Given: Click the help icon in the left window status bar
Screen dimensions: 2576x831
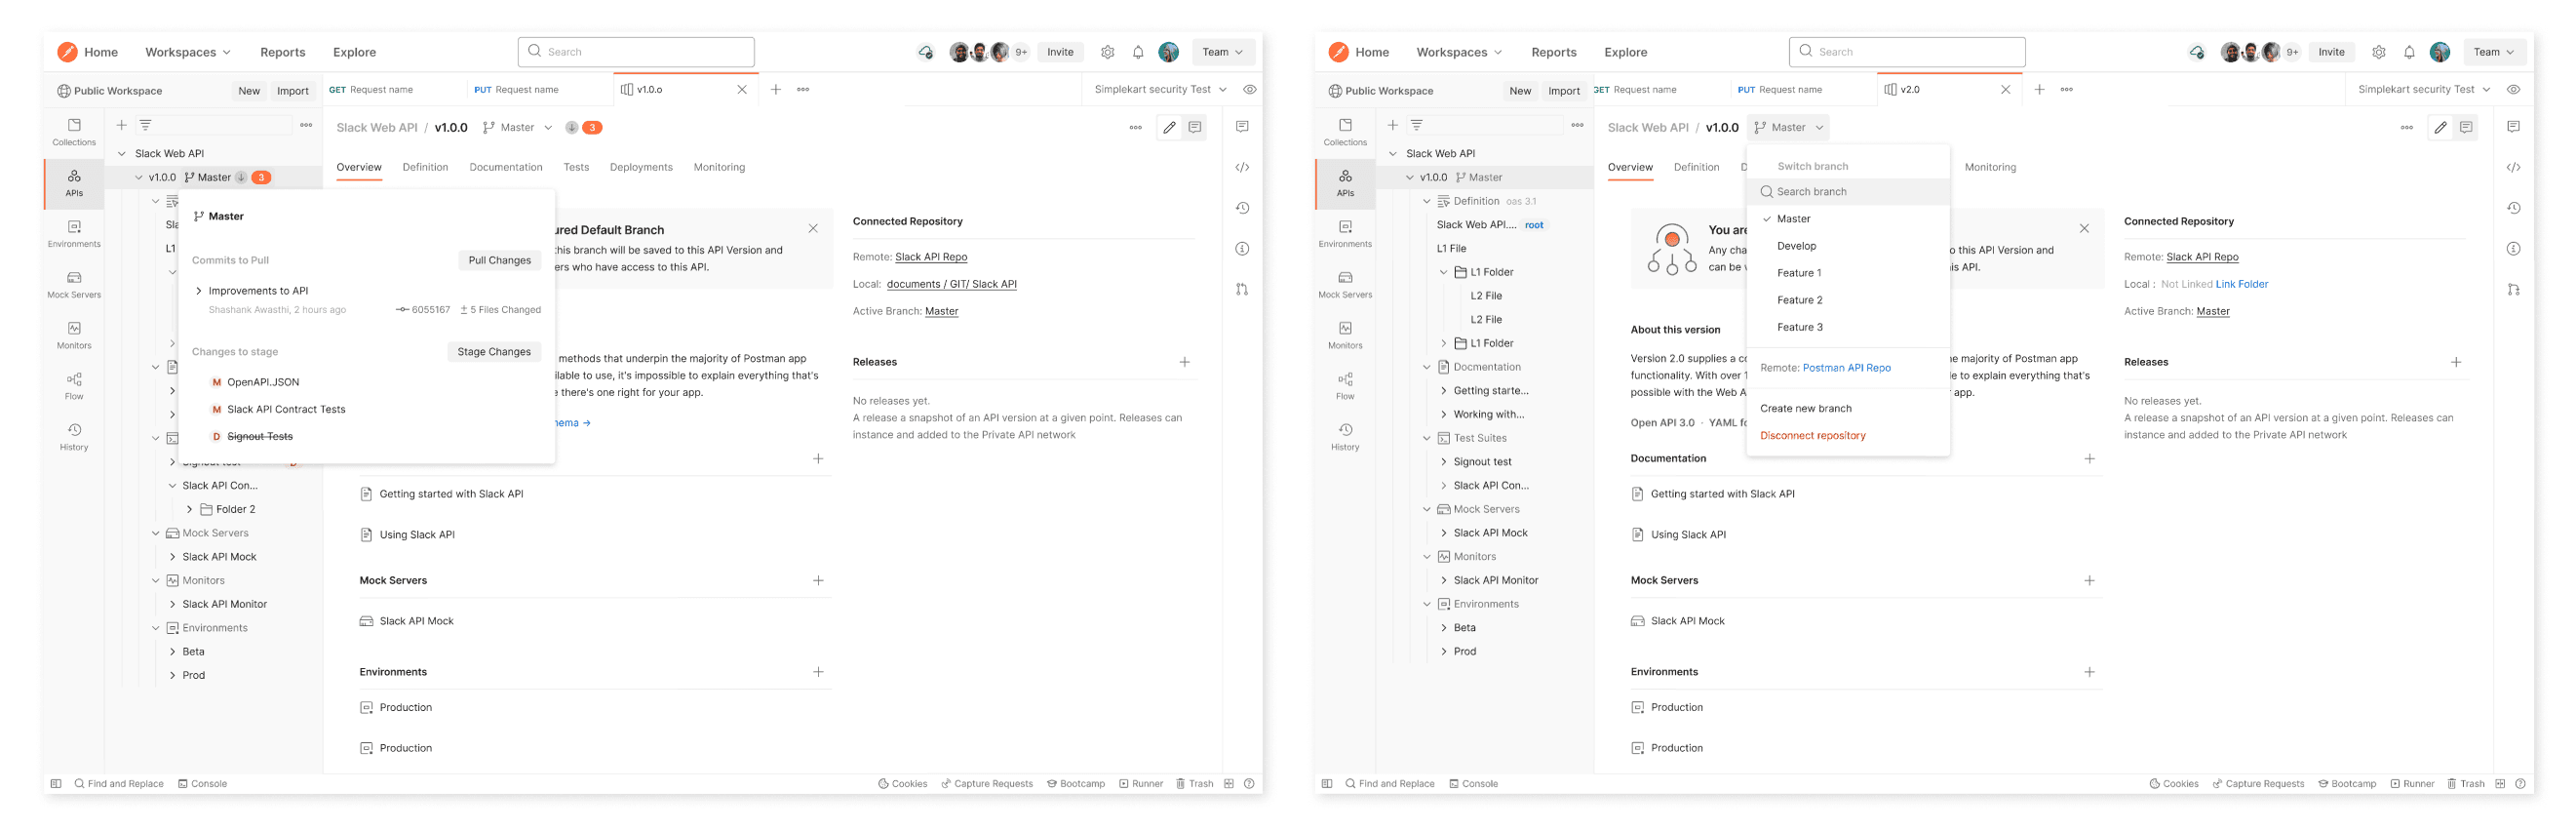Looking at the screenshot, I should point(1249,784).
